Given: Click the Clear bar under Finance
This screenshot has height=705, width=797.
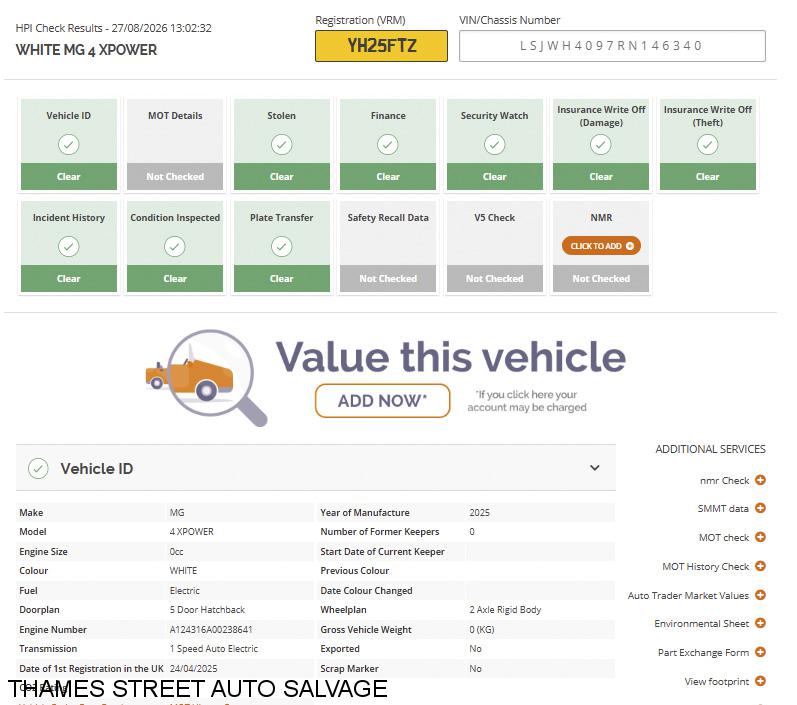Looking at the screenshot, I should (x=388, y=176).
